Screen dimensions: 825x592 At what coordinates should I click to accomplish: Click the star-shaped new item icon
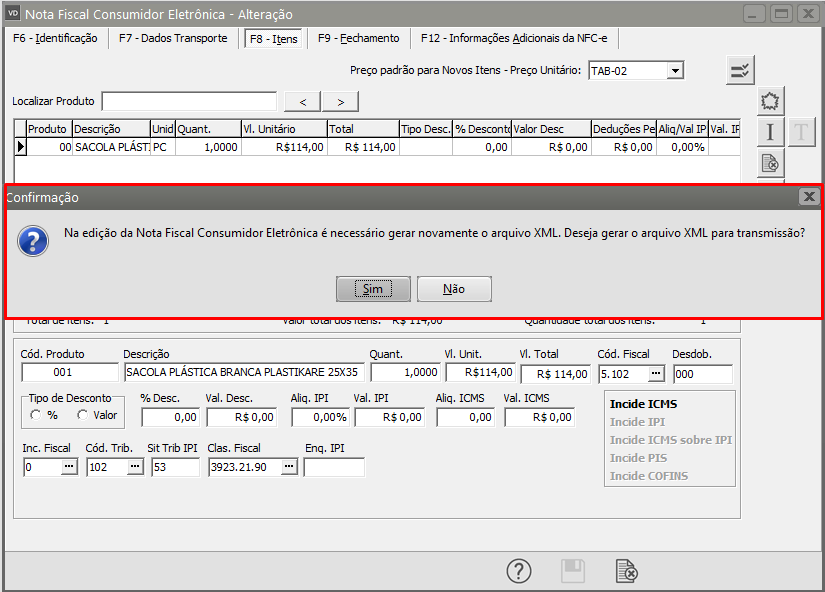pos(770,101)
